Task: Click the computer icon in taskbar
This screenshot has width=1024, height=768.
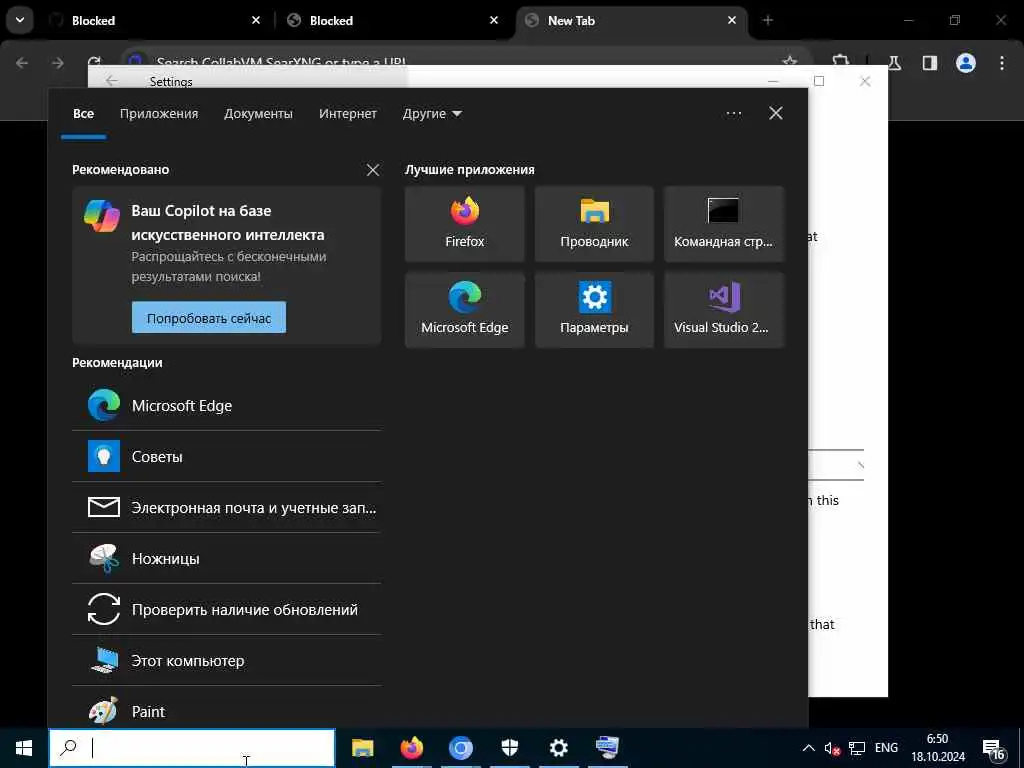Action: (x=607, y=748)
